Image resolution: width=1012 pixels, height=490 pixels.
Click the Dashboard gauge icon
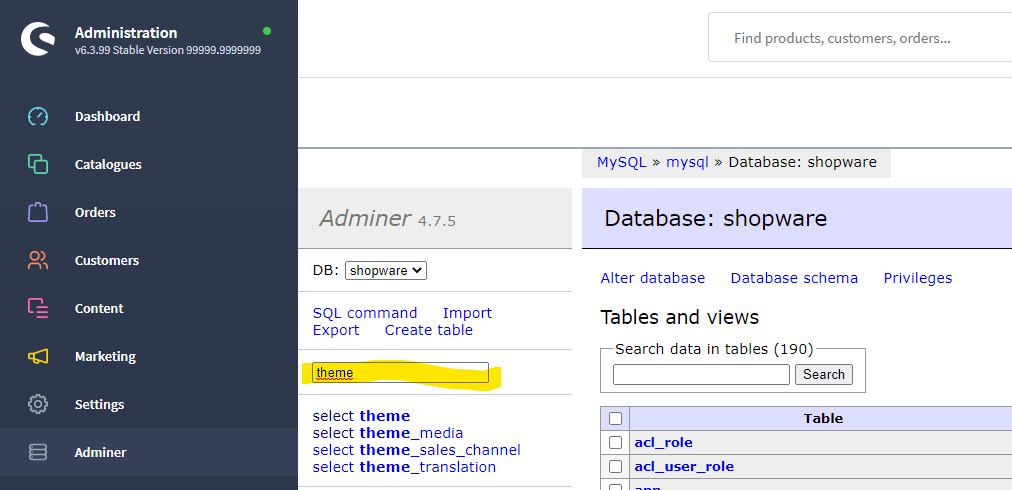(38, 117)
